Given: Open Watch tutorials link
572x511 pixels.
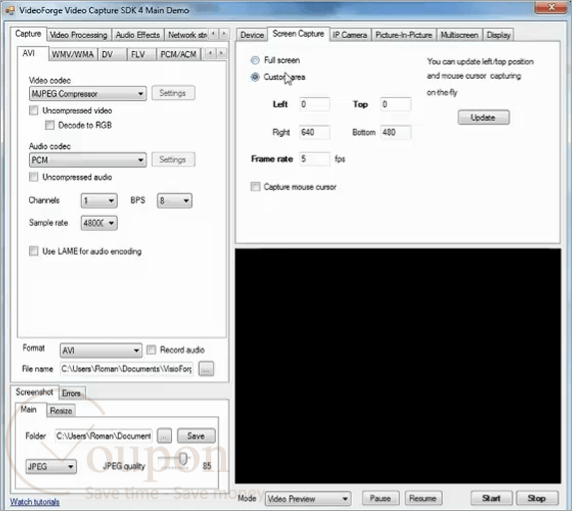Looking at the screenshot, I should (35, 502).
